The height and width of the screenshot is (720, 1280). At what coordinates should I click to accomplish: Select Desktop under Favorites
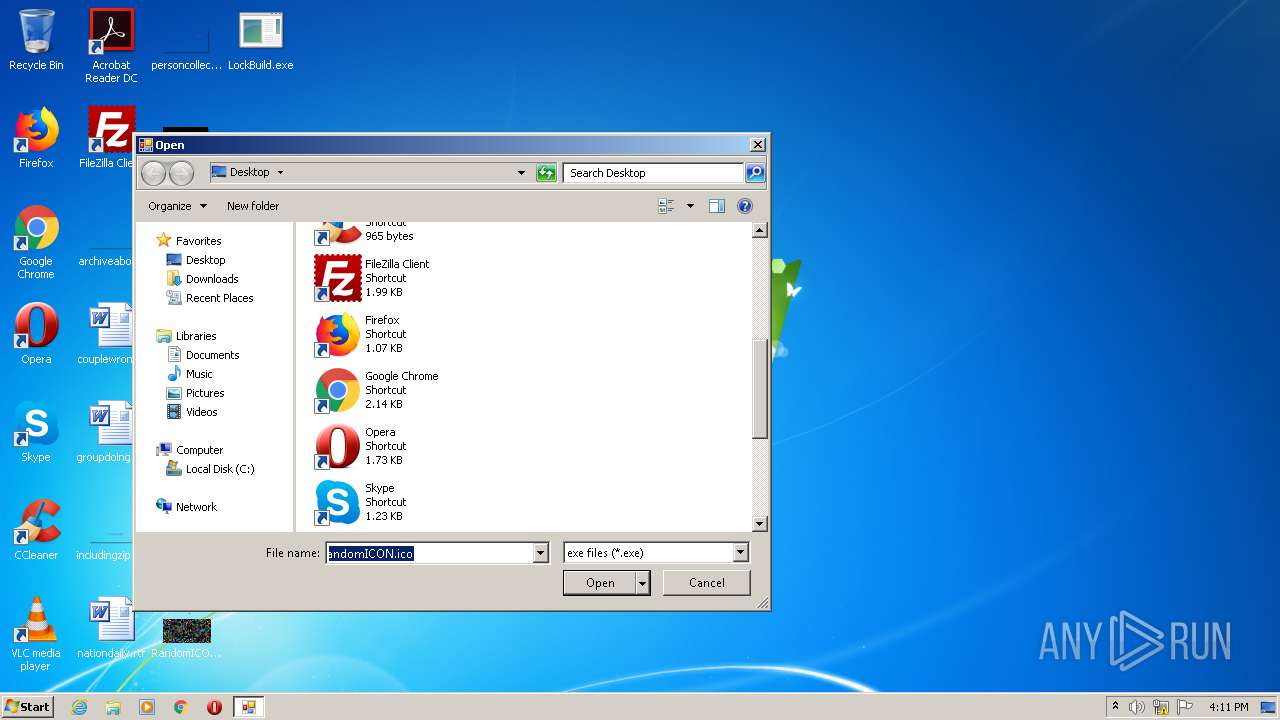click(196, 260)
